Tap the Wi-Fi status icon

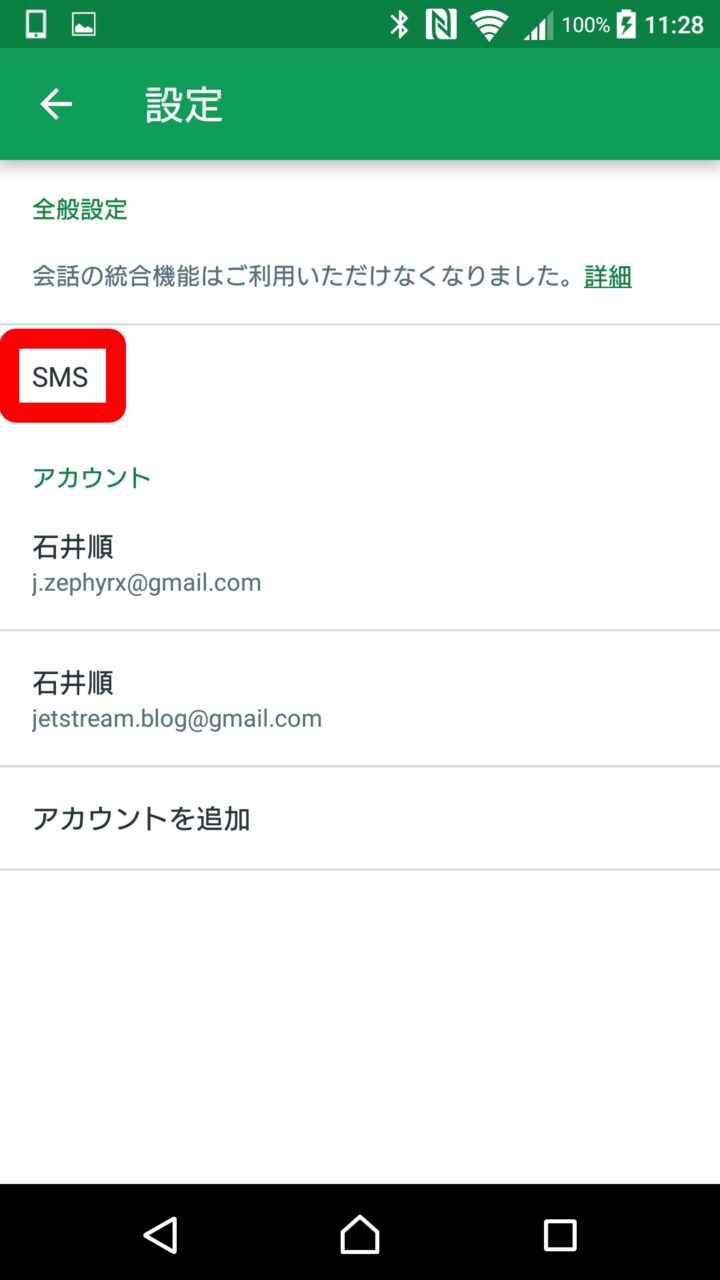pos(489,25)
